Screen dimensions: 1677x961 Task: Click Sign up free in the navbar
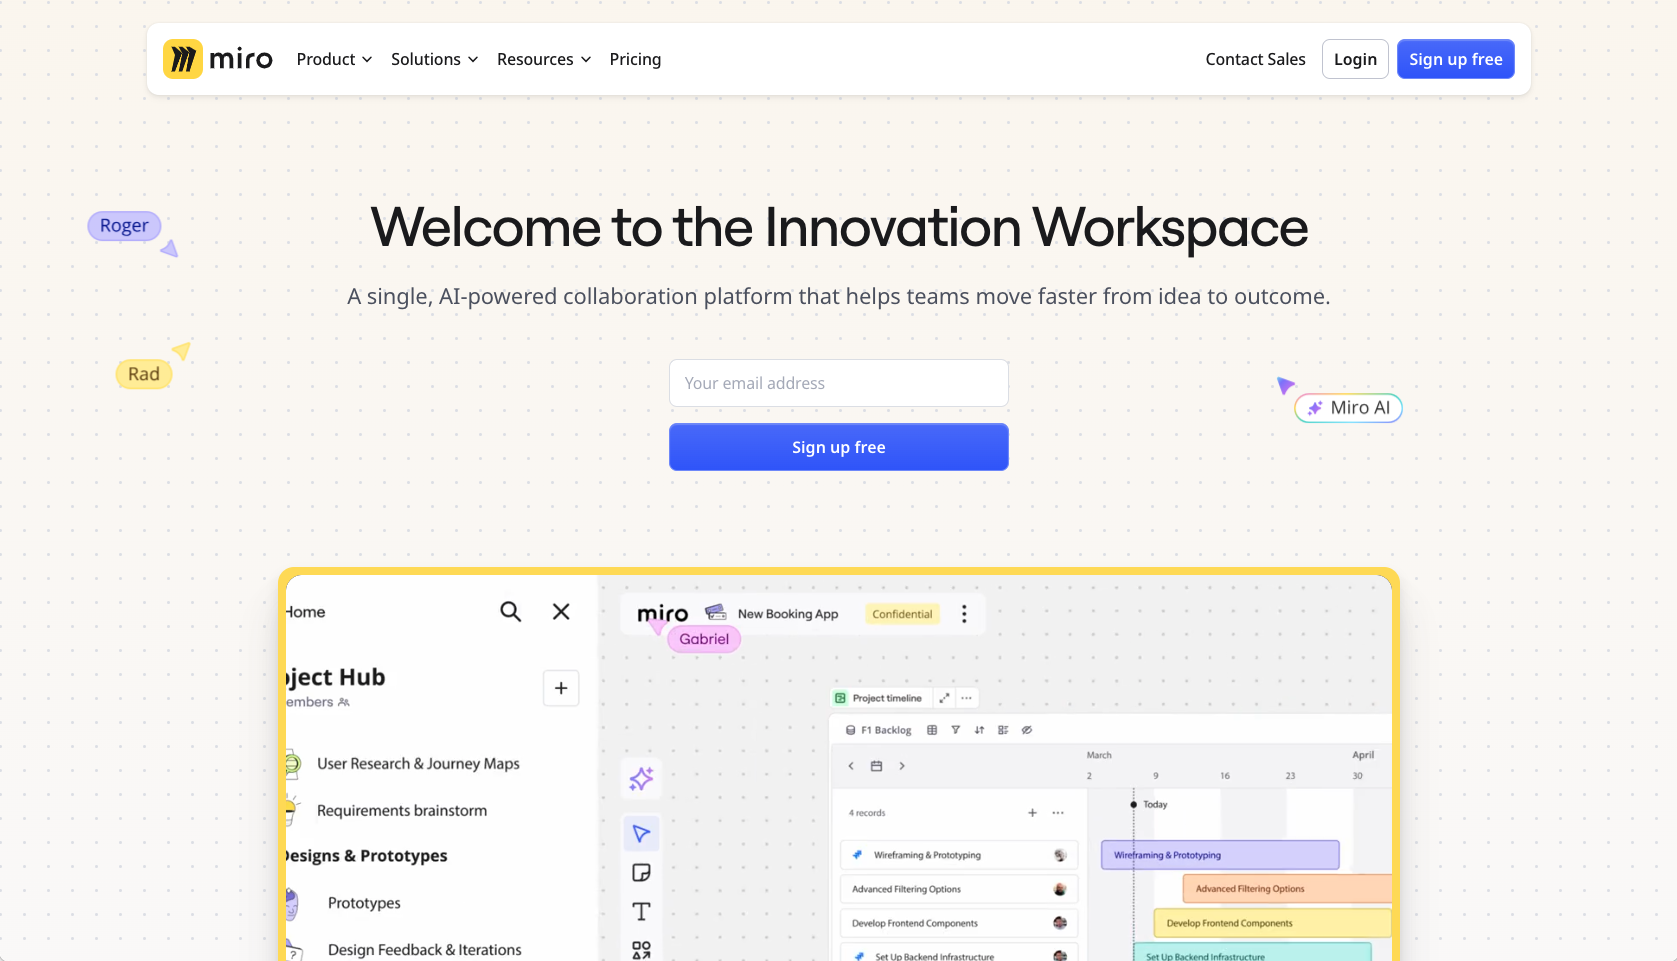(x=1456, y=59)
